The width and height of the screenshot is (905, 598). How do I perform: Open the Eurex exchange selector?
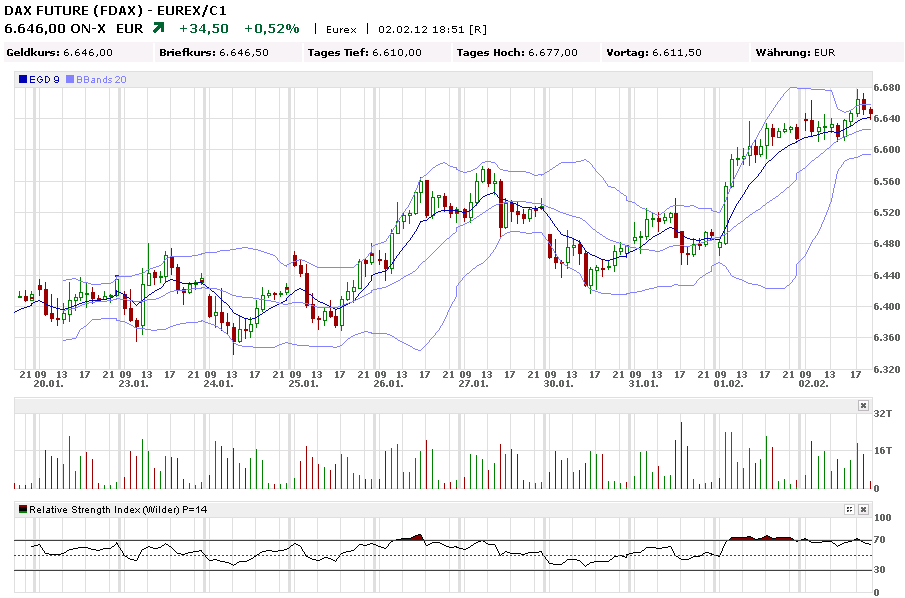(339, 29)
